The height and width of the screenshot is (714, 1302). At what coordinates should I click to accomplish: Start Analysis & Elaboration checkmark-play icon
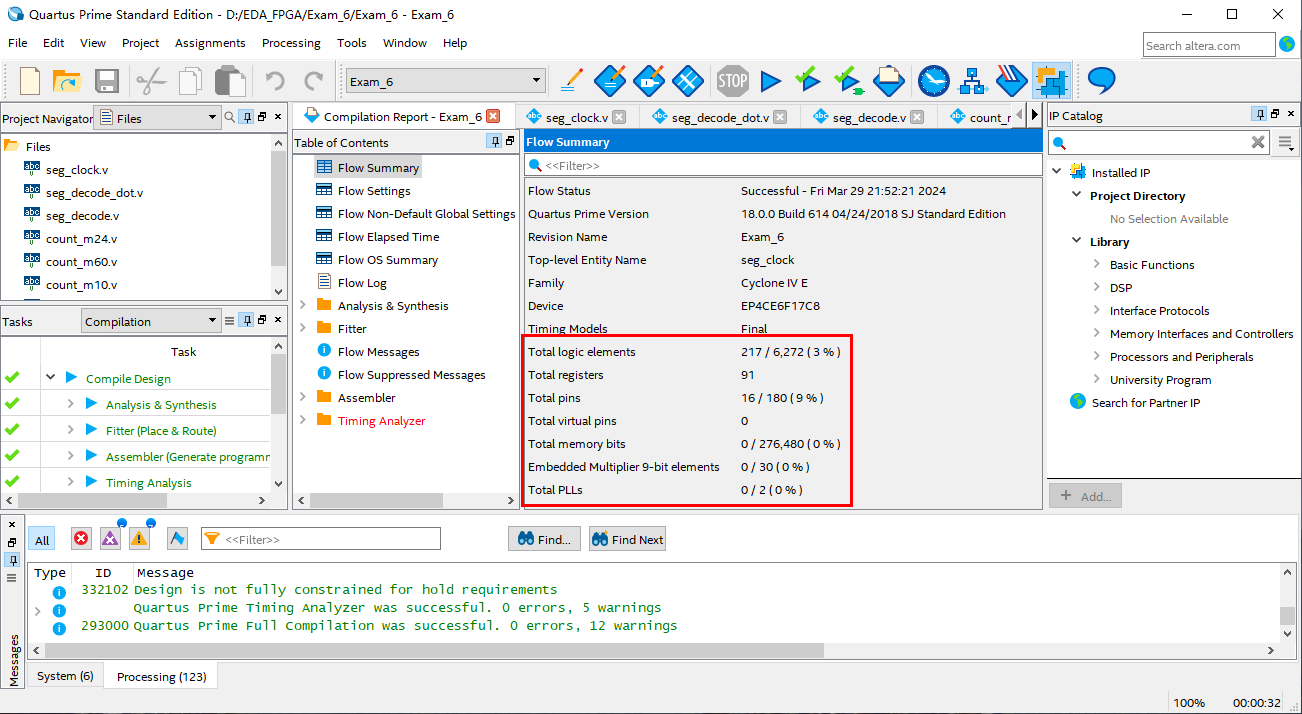click(808, 81)
